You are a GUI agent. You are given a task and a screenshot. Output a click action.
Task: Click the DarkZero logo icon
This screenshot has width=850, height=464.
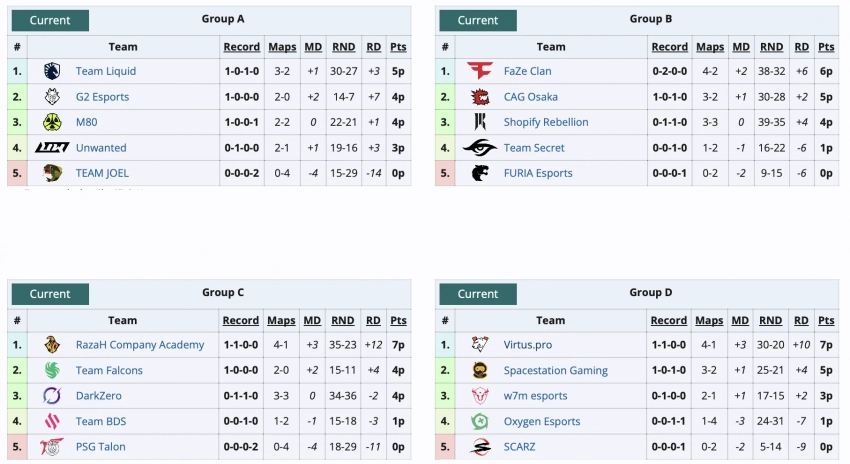click(x=52, y=396)
